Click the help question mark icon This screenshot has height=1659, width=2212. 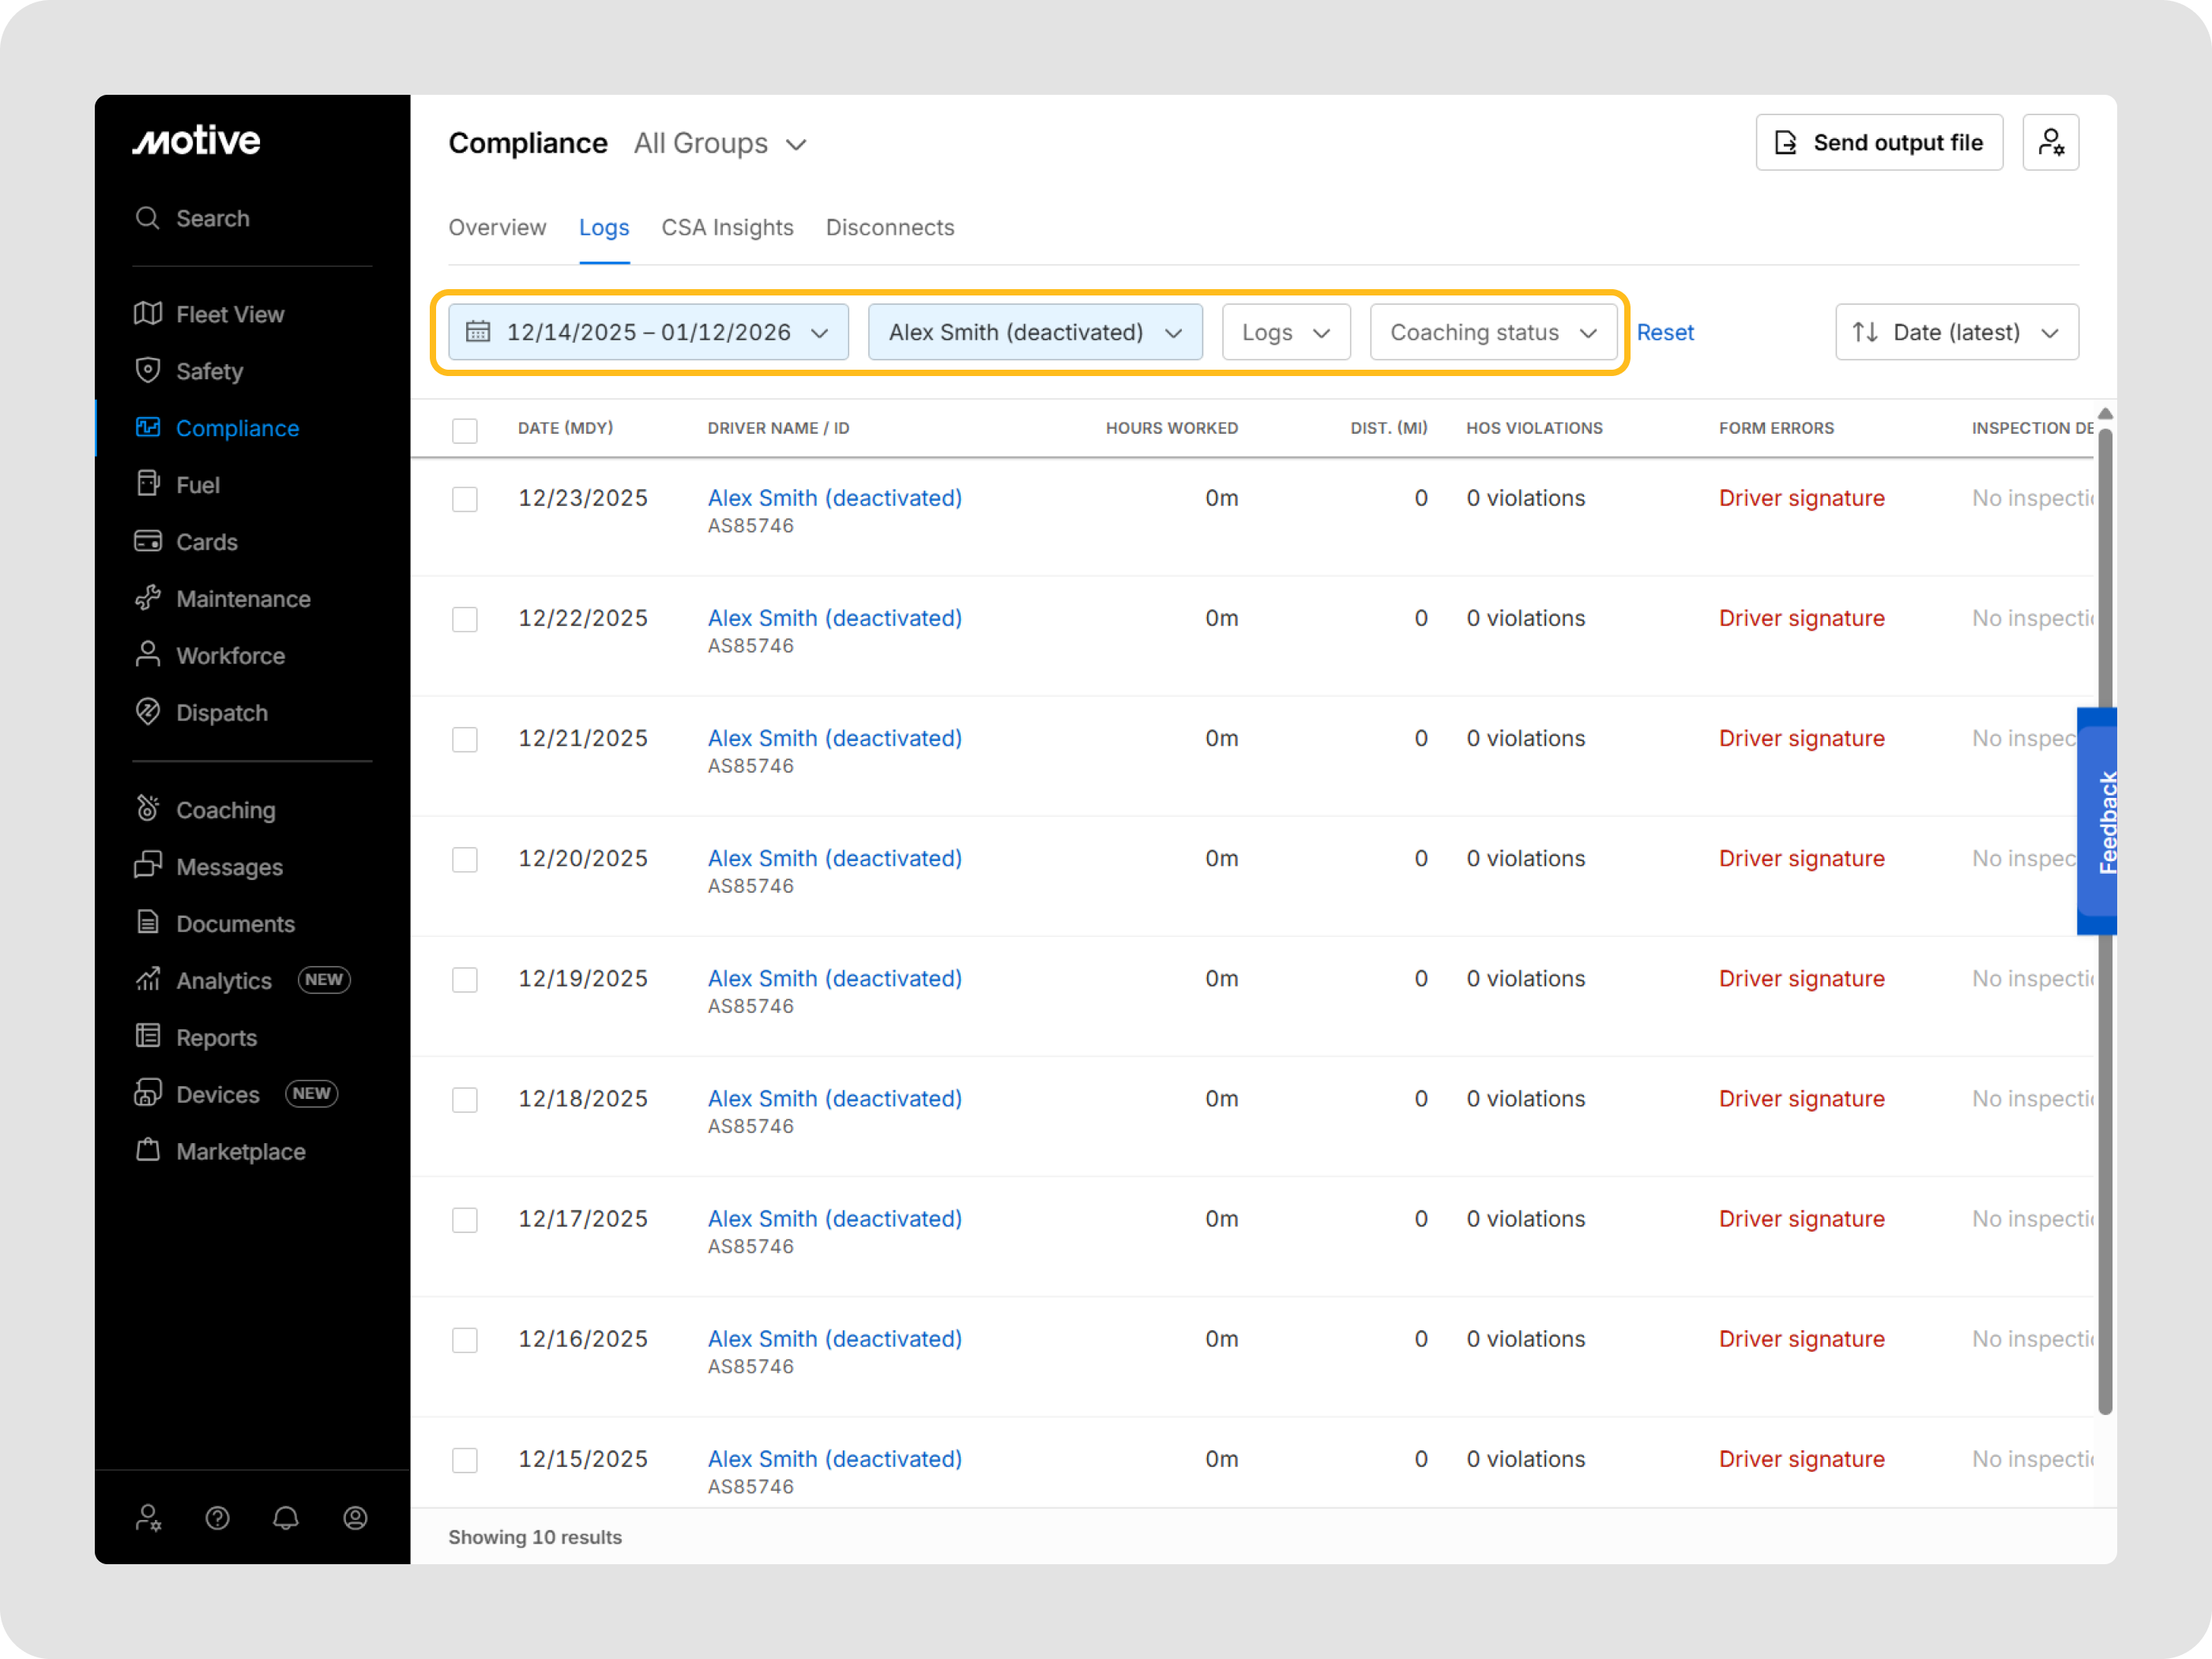pos(217,1518)
